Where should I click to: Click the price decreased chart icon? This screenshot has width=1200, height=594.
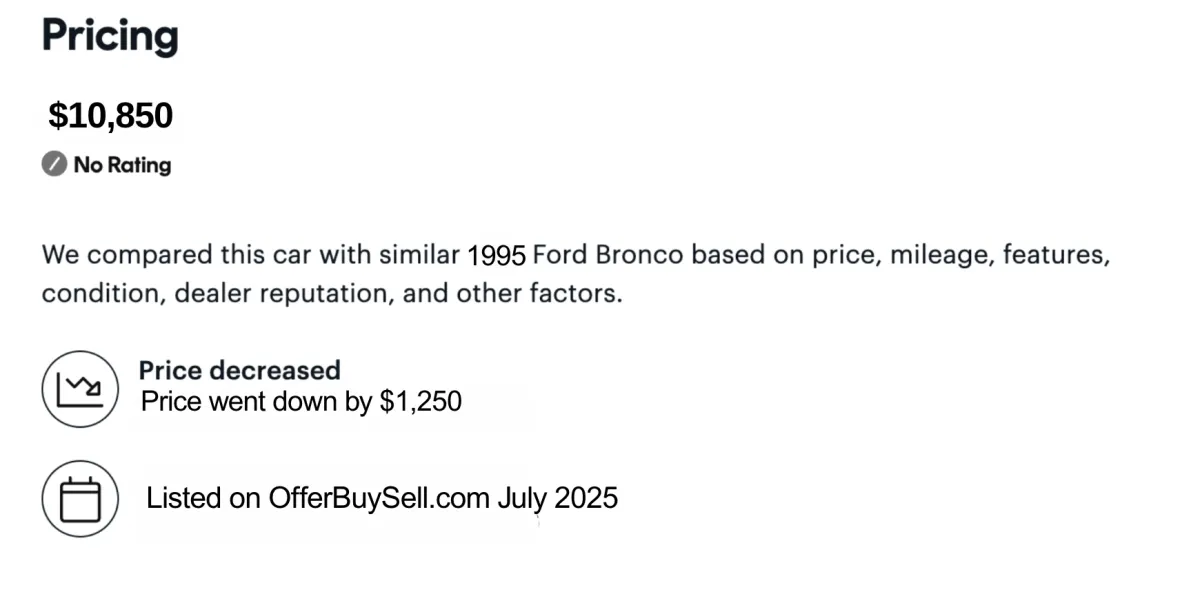[x=81, y=389]
